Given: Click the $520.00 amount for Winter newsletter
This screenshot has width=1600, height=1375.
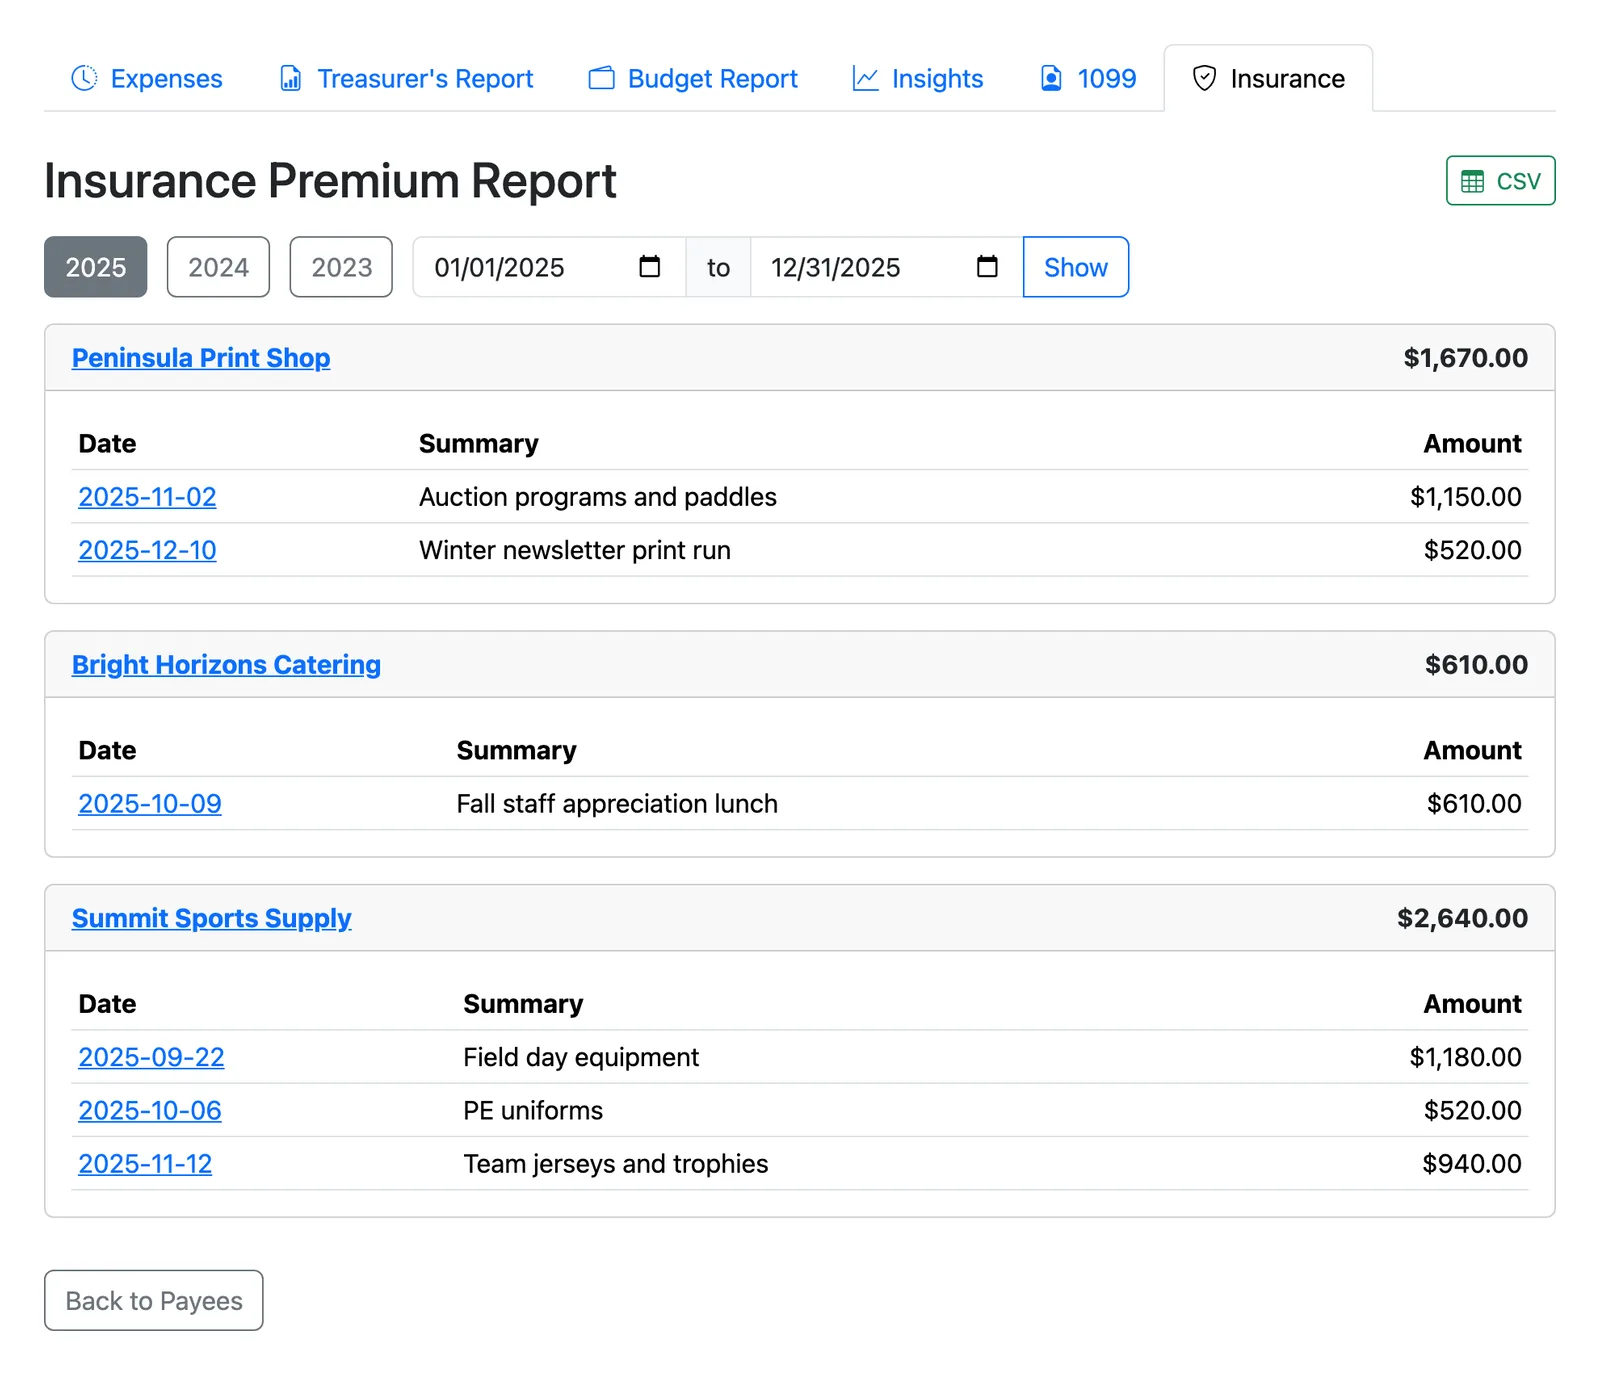Looking at the screenshot, I should tap(1473, 550).
